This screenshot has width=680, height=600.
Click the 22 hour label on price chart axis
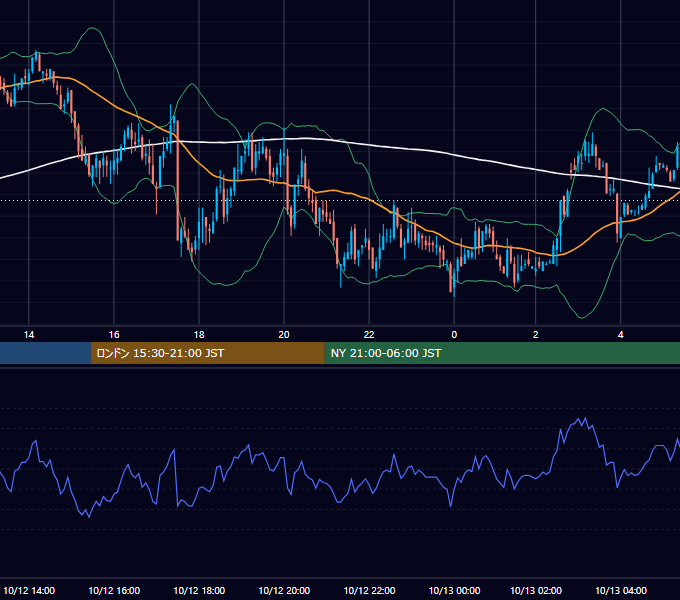(369, 335)
